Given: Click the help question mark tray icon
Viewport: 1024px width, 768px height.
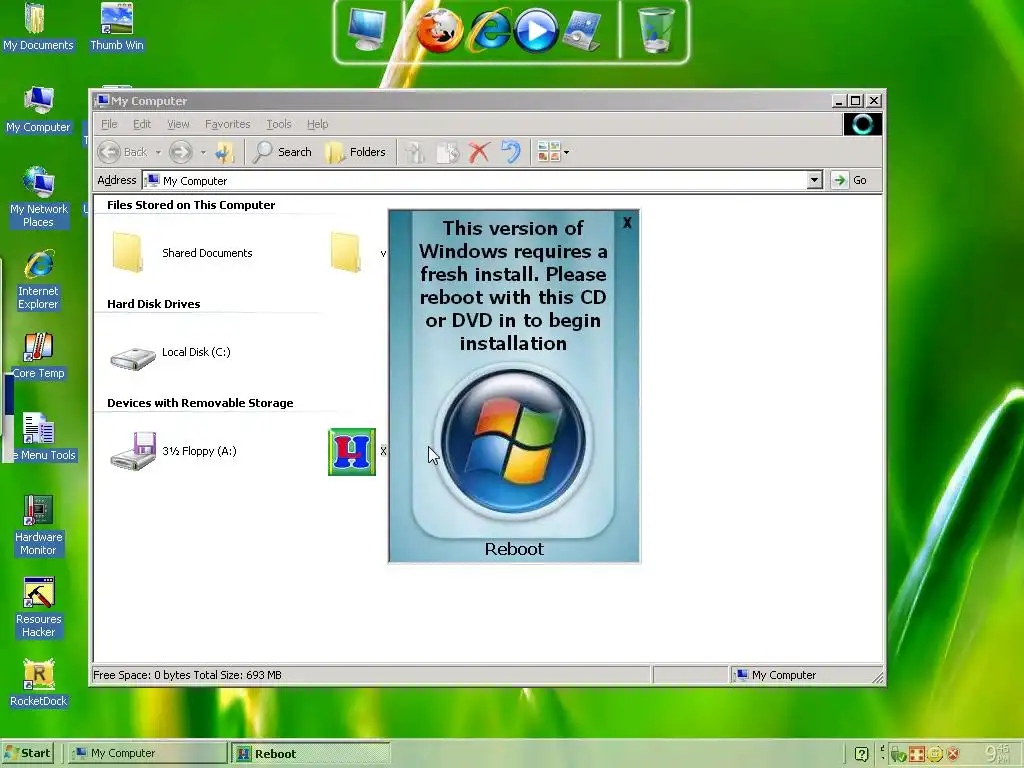Looking at the screenshot, I should (861, 754).
